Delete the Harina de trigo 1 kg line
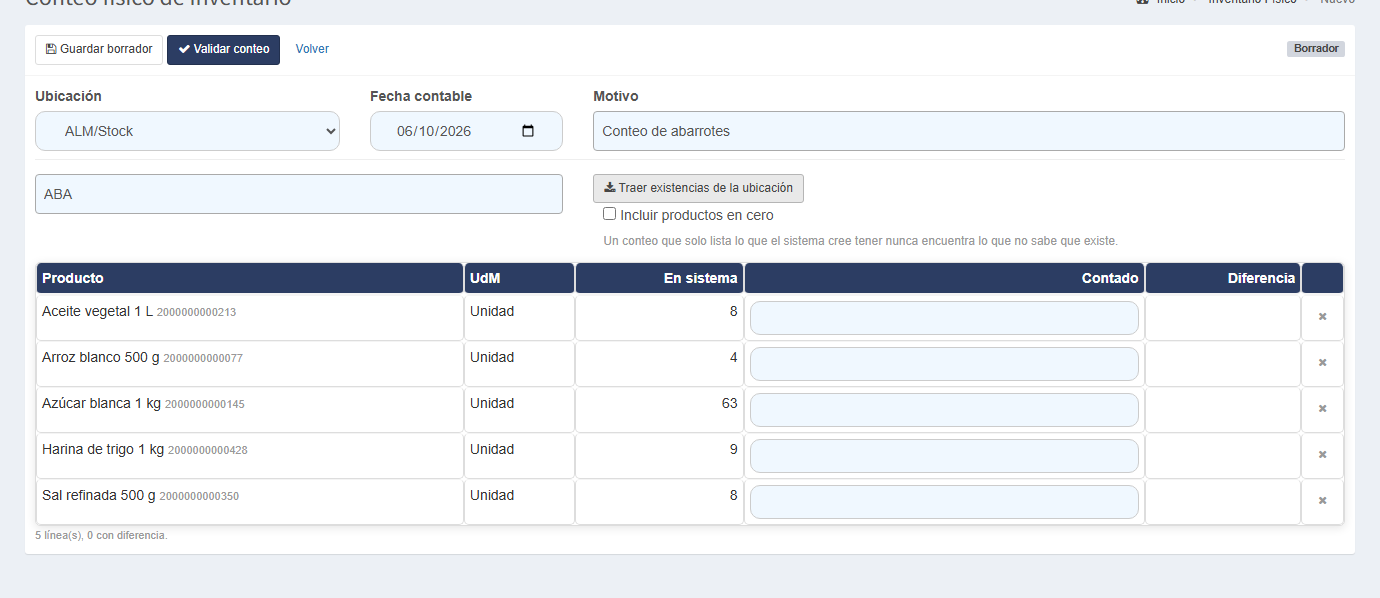The image size is (1380, 598). pyautogui.click(x=1322, y=455)
